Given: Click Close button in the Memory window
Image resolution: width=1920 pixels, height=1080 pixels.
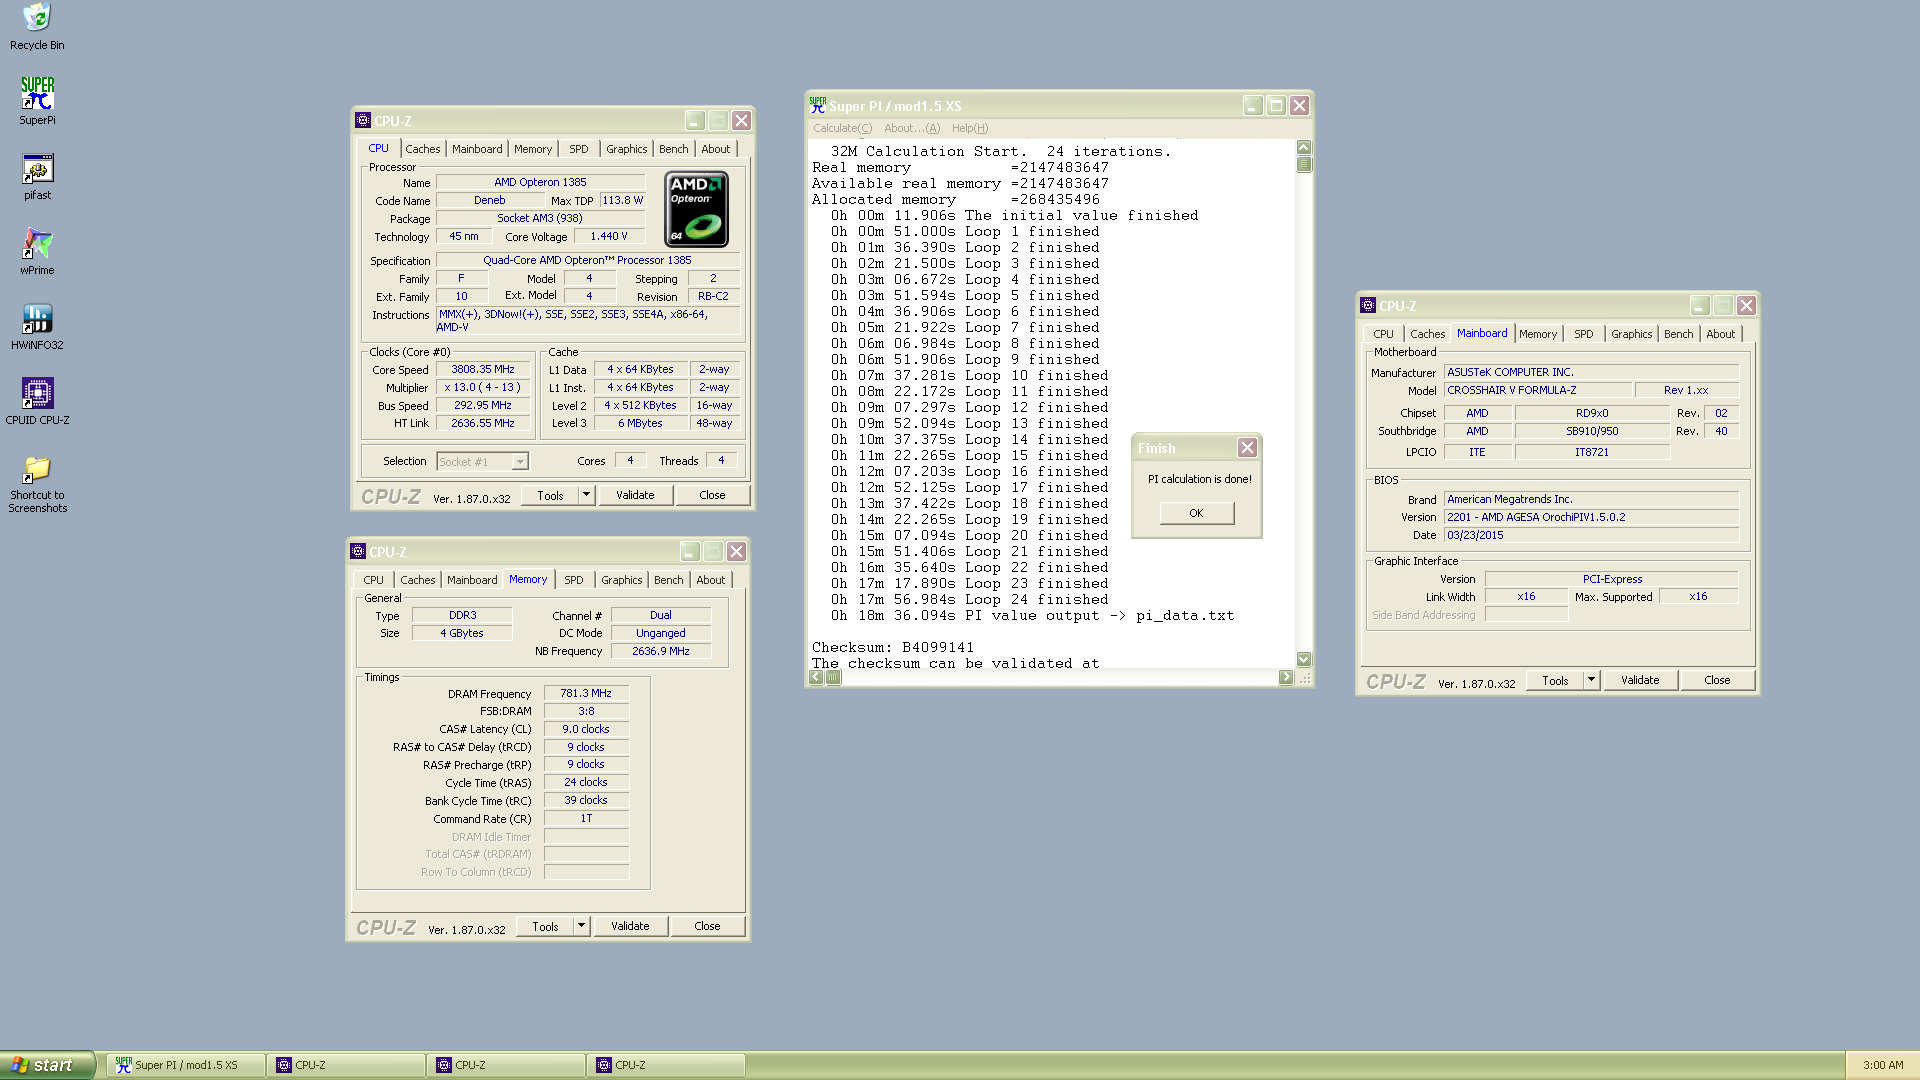Looking at the screenshot, I should pyautogui.click(x=707, y=926).
